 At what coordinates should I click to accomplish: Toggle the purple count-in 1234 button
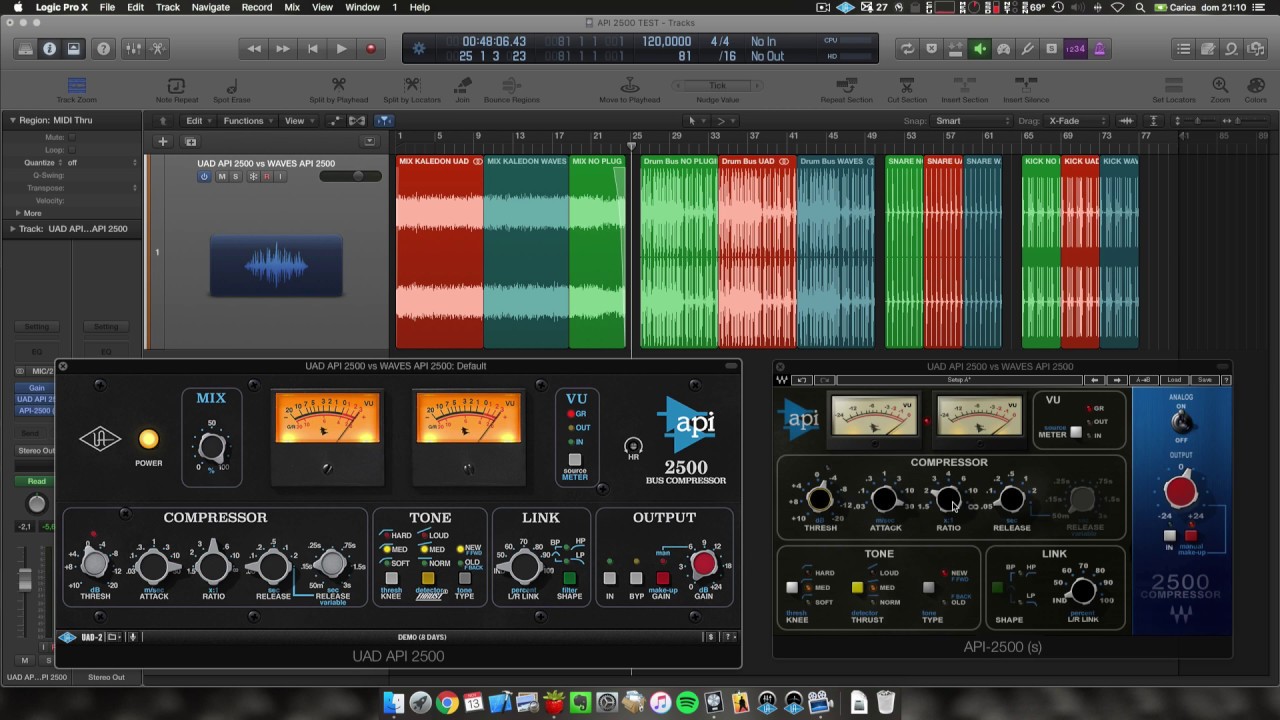pyautogui.click(x=1075, y=48)
